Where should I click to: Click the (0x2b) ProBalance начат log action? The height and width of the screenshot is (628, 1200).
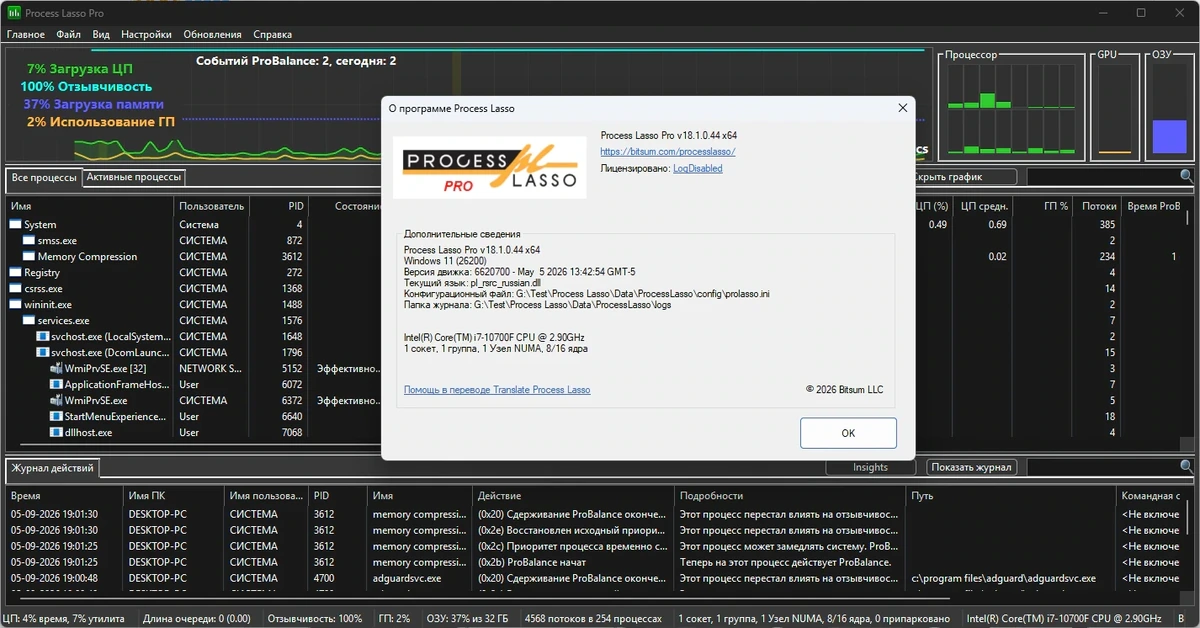534,562
